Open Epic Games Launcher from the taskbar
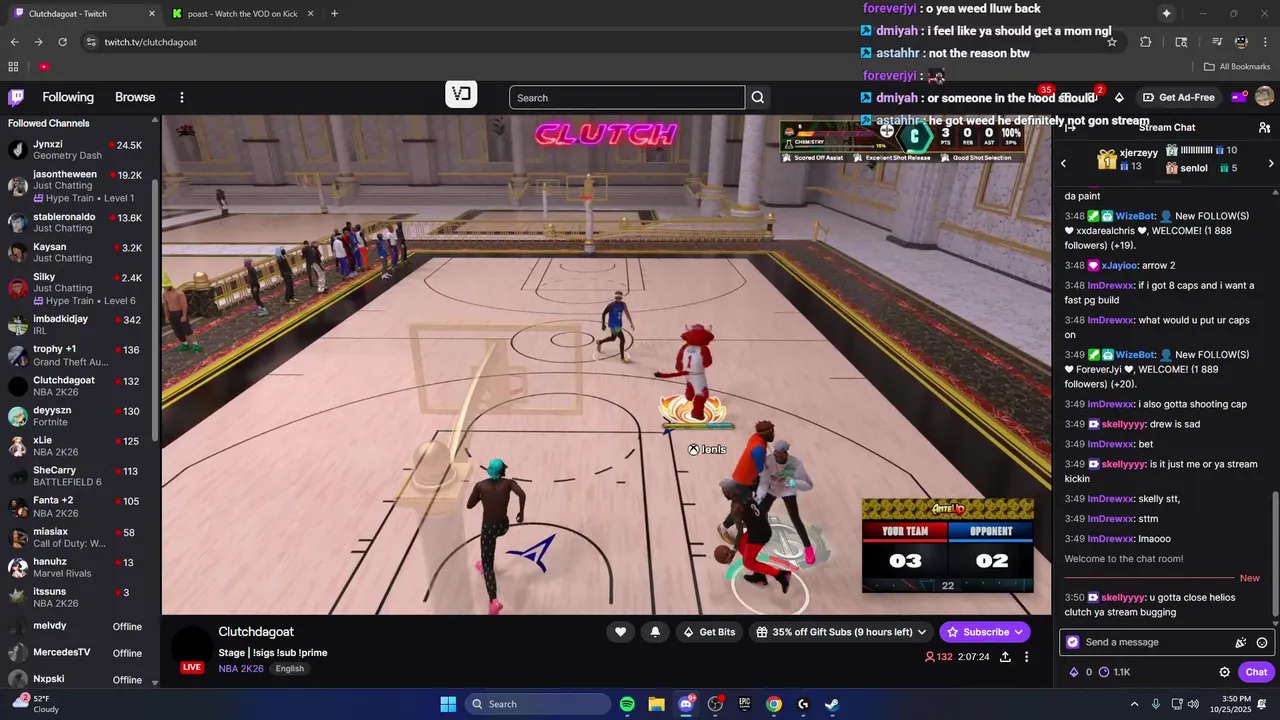The height and width of the screenshot is (720, 1280). 744,704
